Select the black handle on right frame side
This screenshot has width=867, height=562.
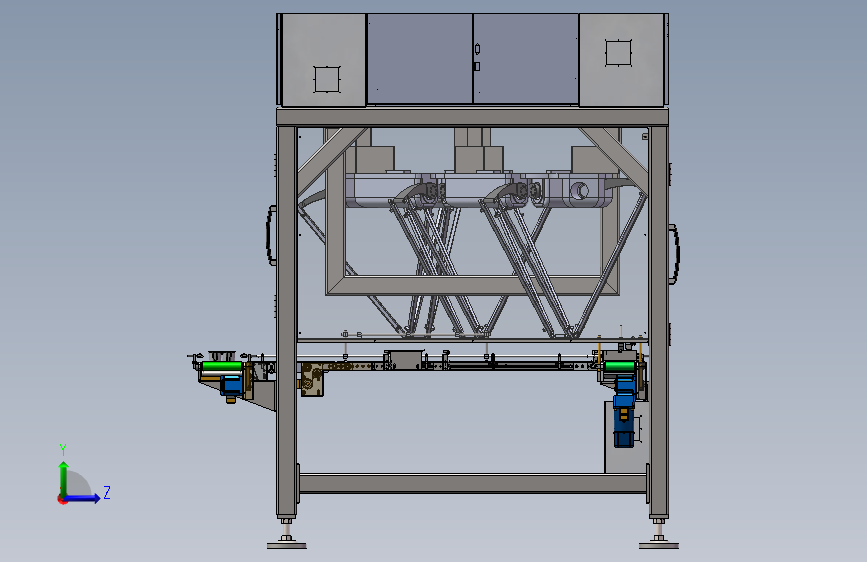pos(674,254)
